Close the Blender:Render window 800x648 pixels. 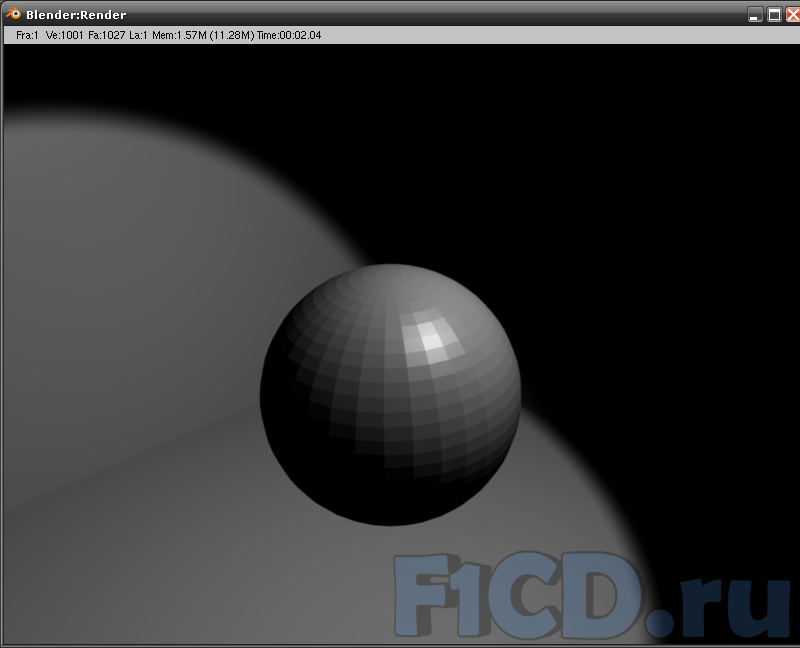point(793,15)
